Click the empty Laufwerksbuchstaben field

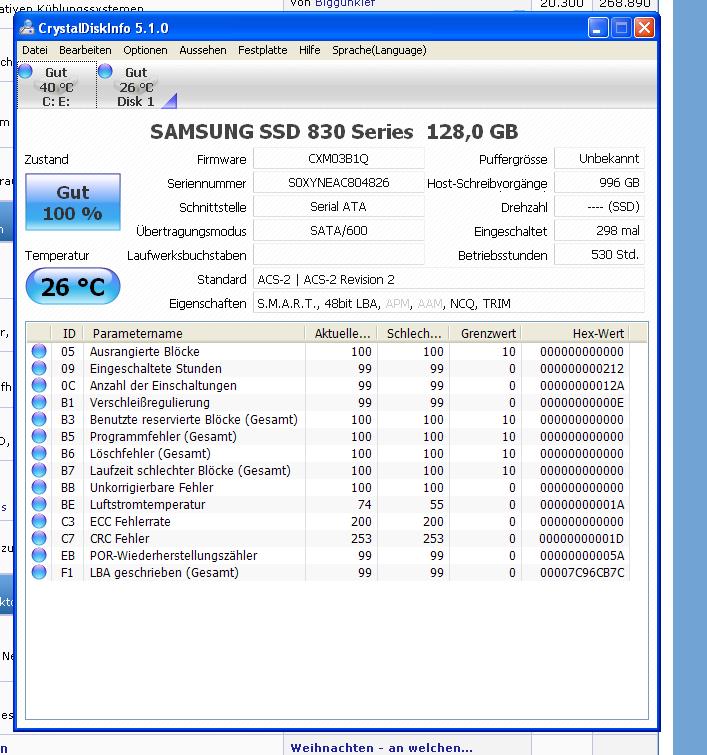pos(339,255)
